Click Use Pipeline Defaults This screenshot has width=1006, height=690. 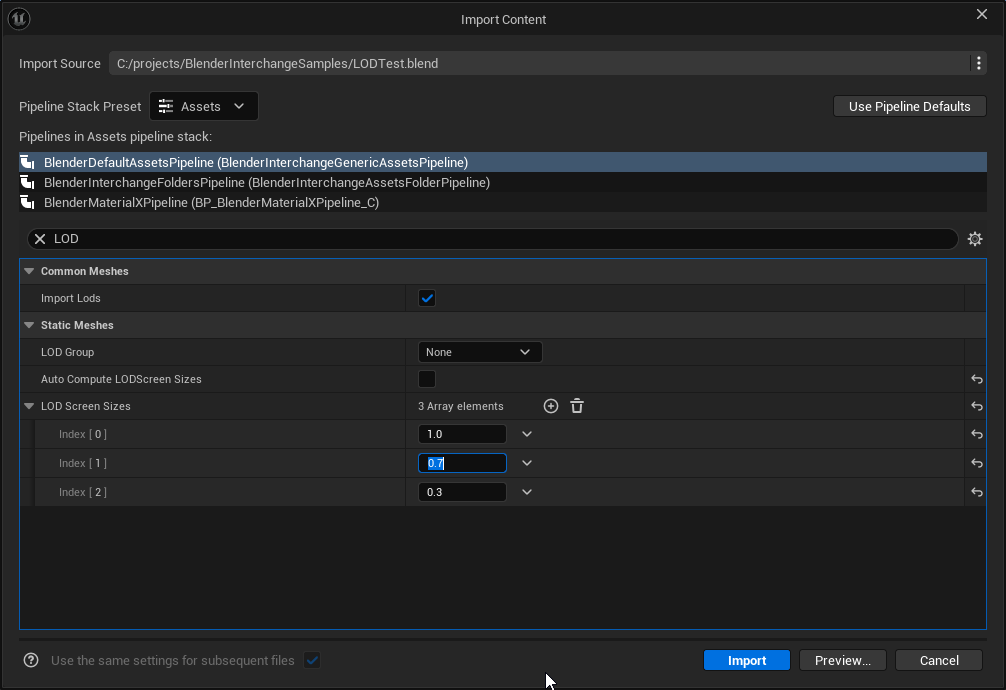(x=909, y=106)
